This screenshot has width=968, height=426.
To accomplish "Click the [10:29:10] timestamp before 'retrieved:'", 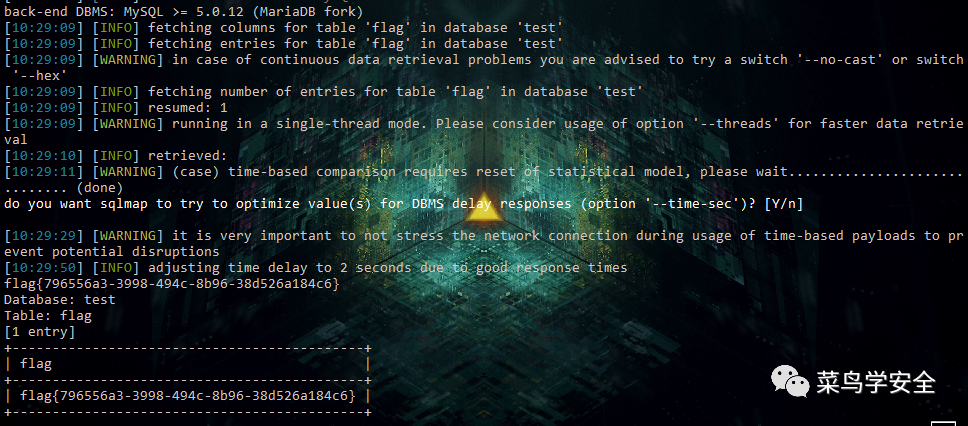I will (44, 156).
